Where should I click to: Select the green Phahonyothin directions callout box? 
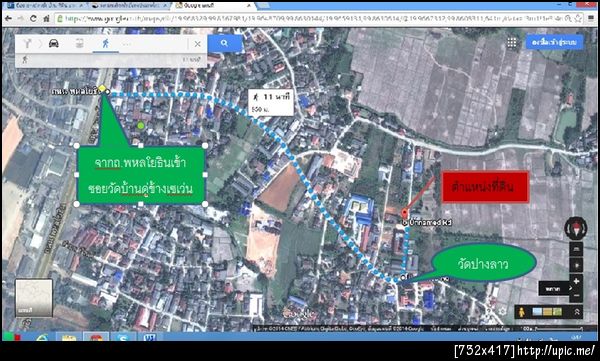point(141,175)
